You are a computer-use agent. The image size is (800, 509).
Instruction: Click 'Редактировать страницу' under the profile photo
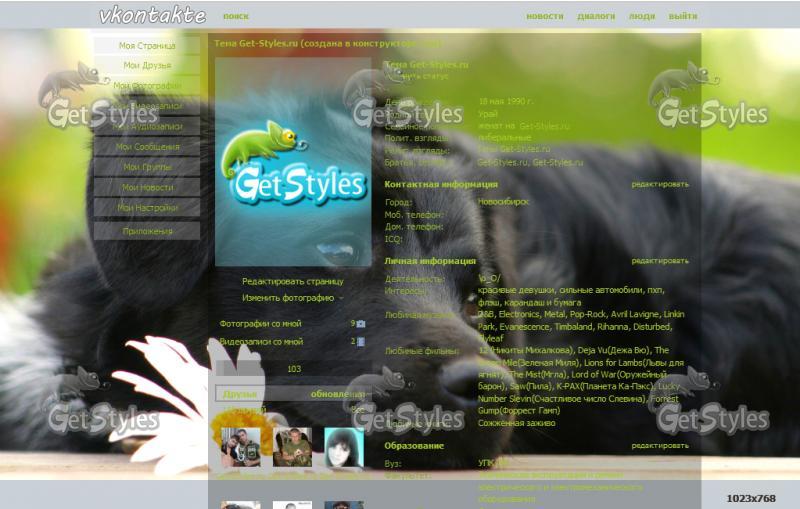point(292,282)
